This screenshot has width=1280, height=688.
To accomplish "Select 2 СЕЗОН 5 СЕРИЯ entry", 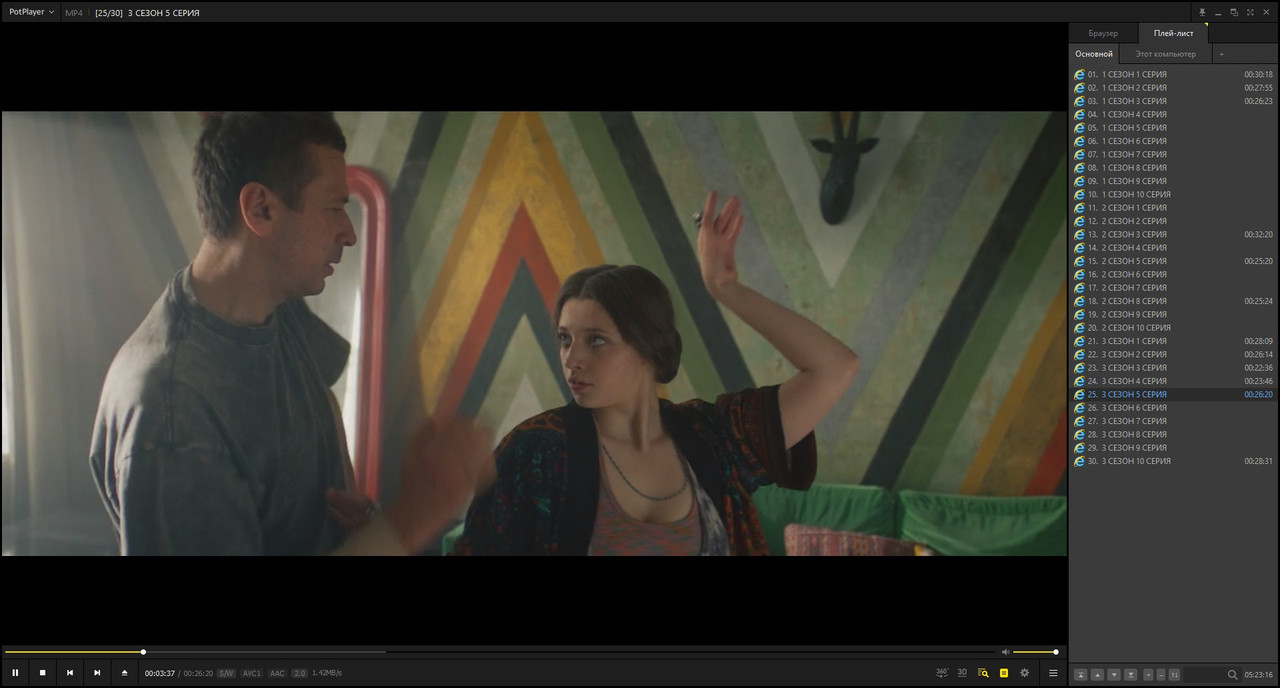I will click(1173, 261).
